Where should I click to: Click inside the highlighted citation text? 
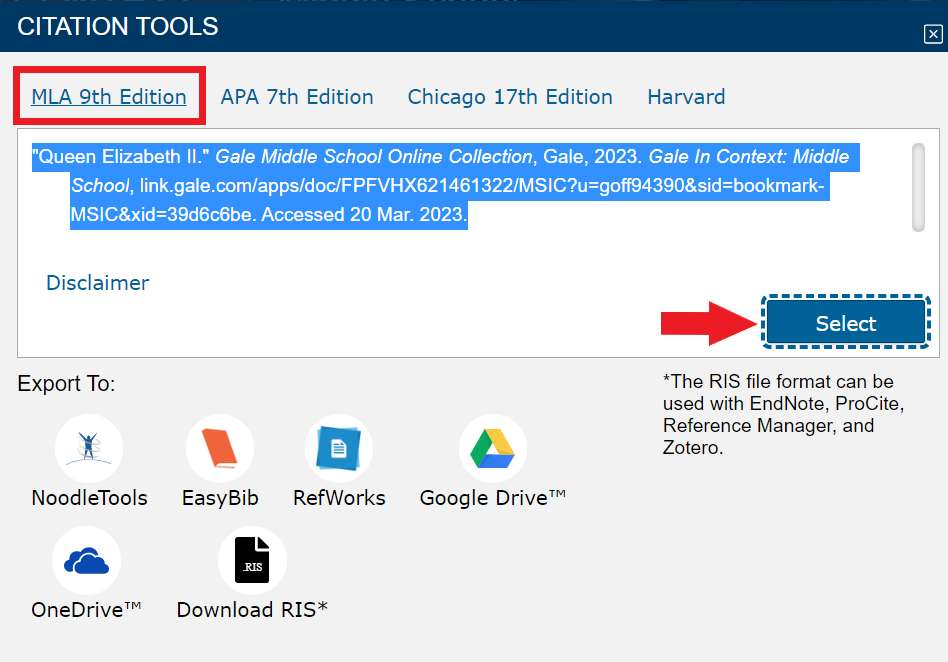coord(445,186)
